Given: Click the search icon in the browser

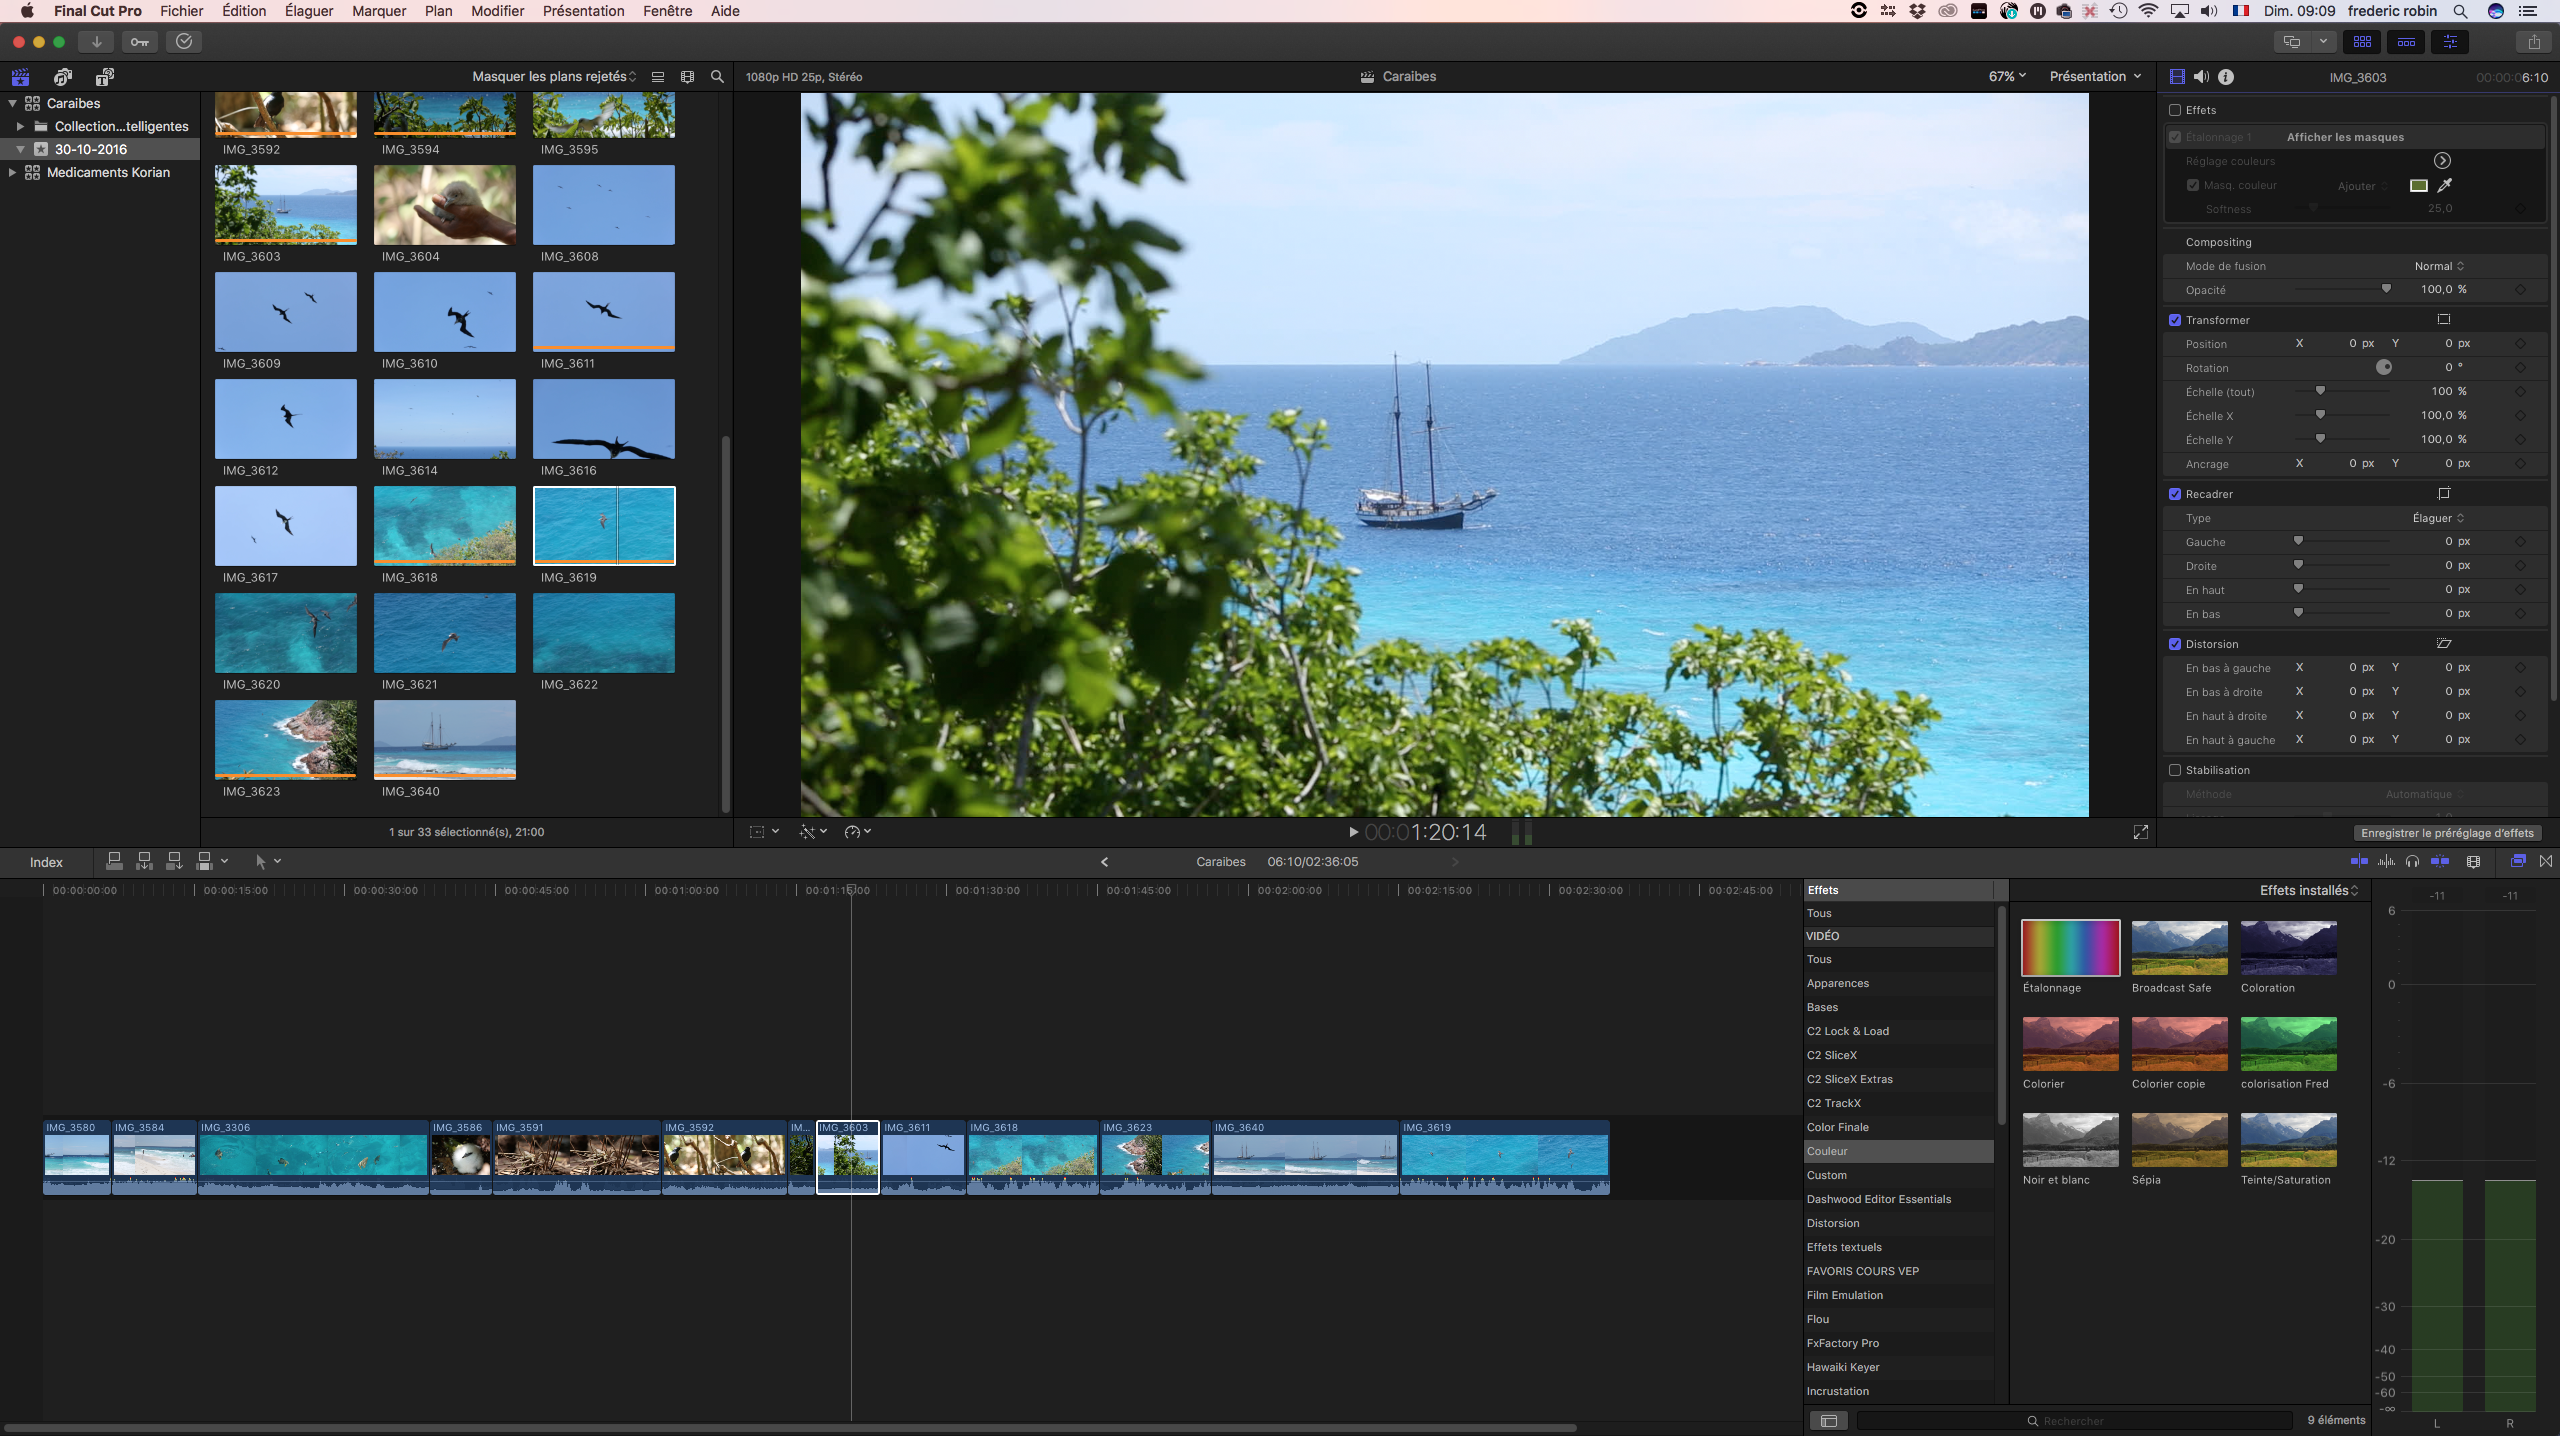Looking at the screenshot, I should [717, 76].
